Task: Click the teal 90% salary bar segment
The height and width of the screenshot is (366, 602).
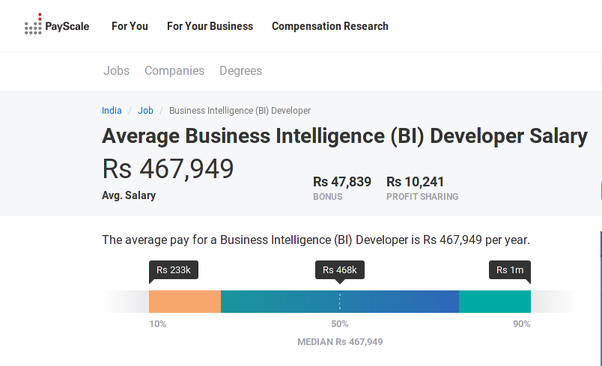Action: (495, 301)
